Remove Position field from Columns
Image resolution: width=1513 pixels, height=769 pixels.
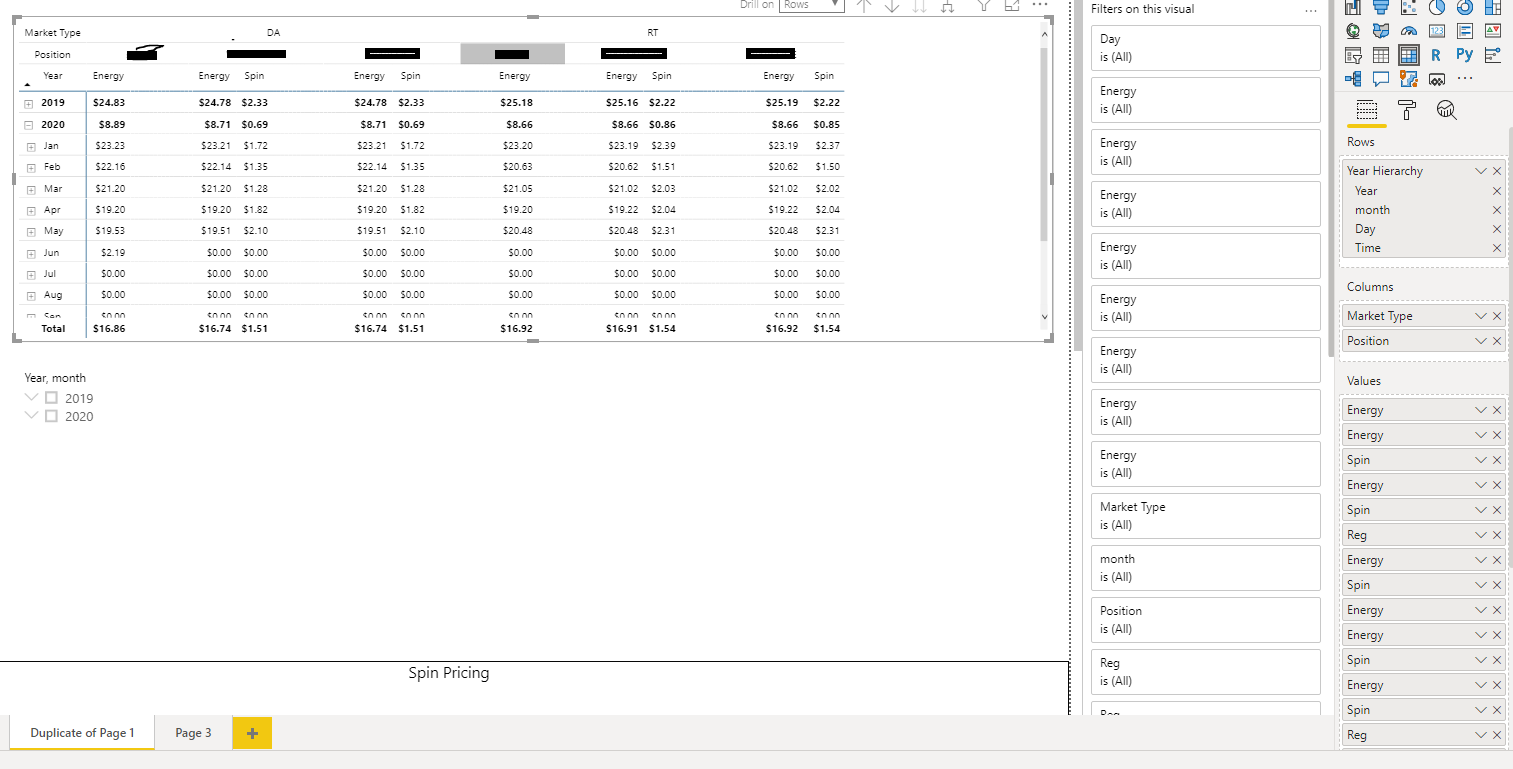(x=1497, y=341)
